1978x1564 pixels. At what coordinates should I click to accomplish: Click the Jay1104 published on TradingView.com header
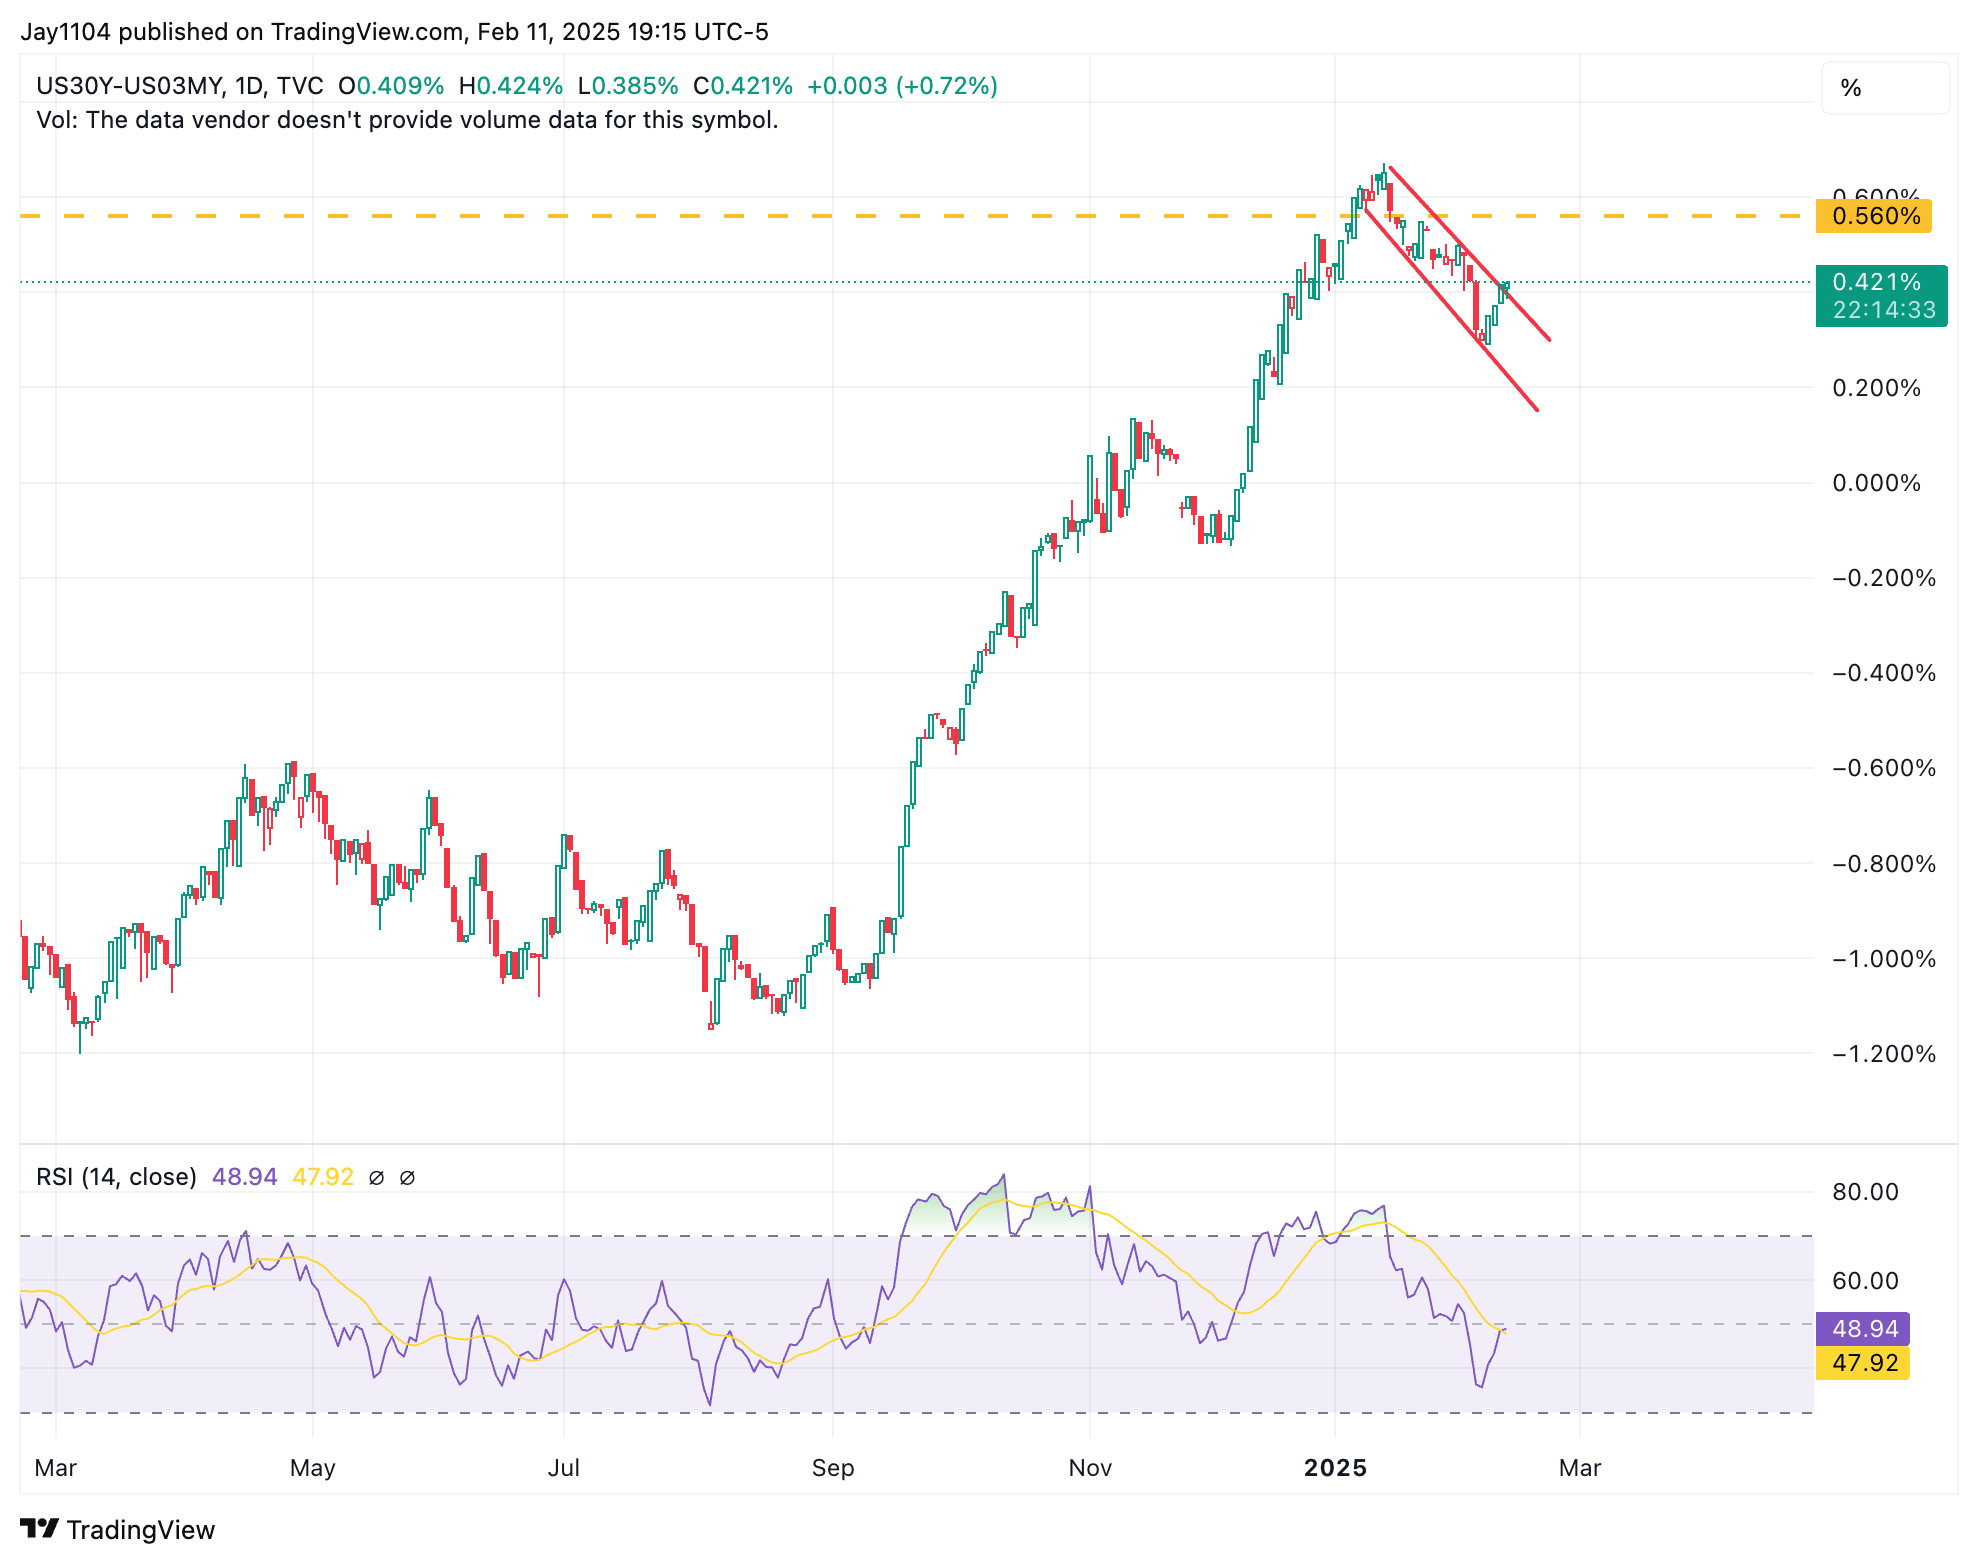pos(394,32)
